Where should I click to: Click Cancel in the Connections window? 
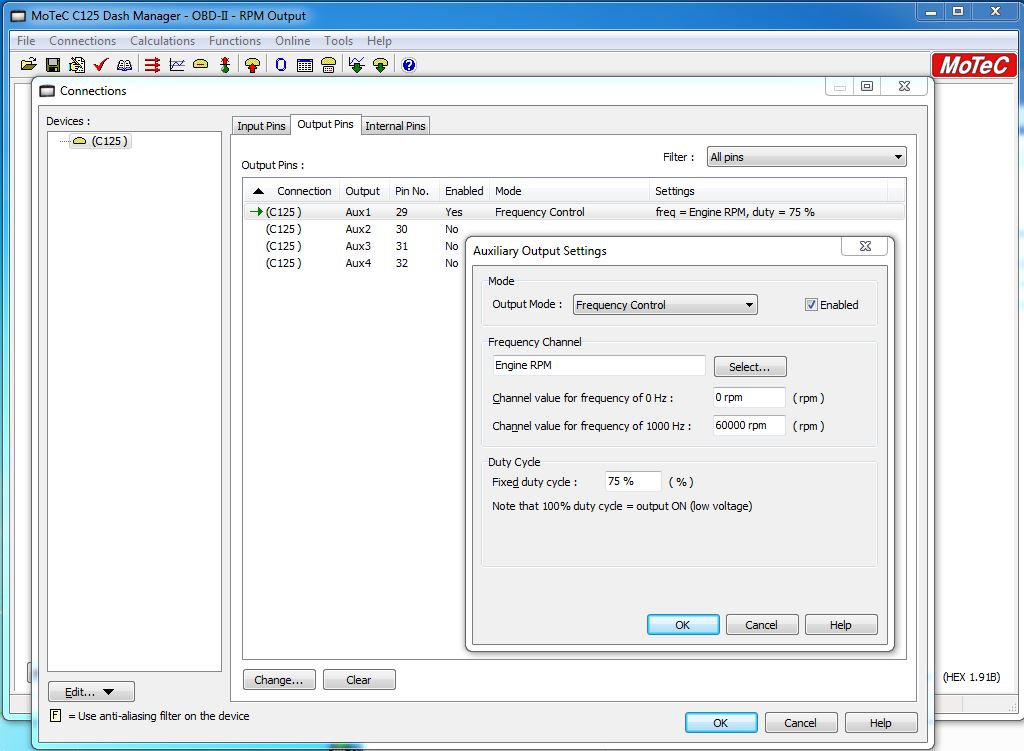coord(801,722)
